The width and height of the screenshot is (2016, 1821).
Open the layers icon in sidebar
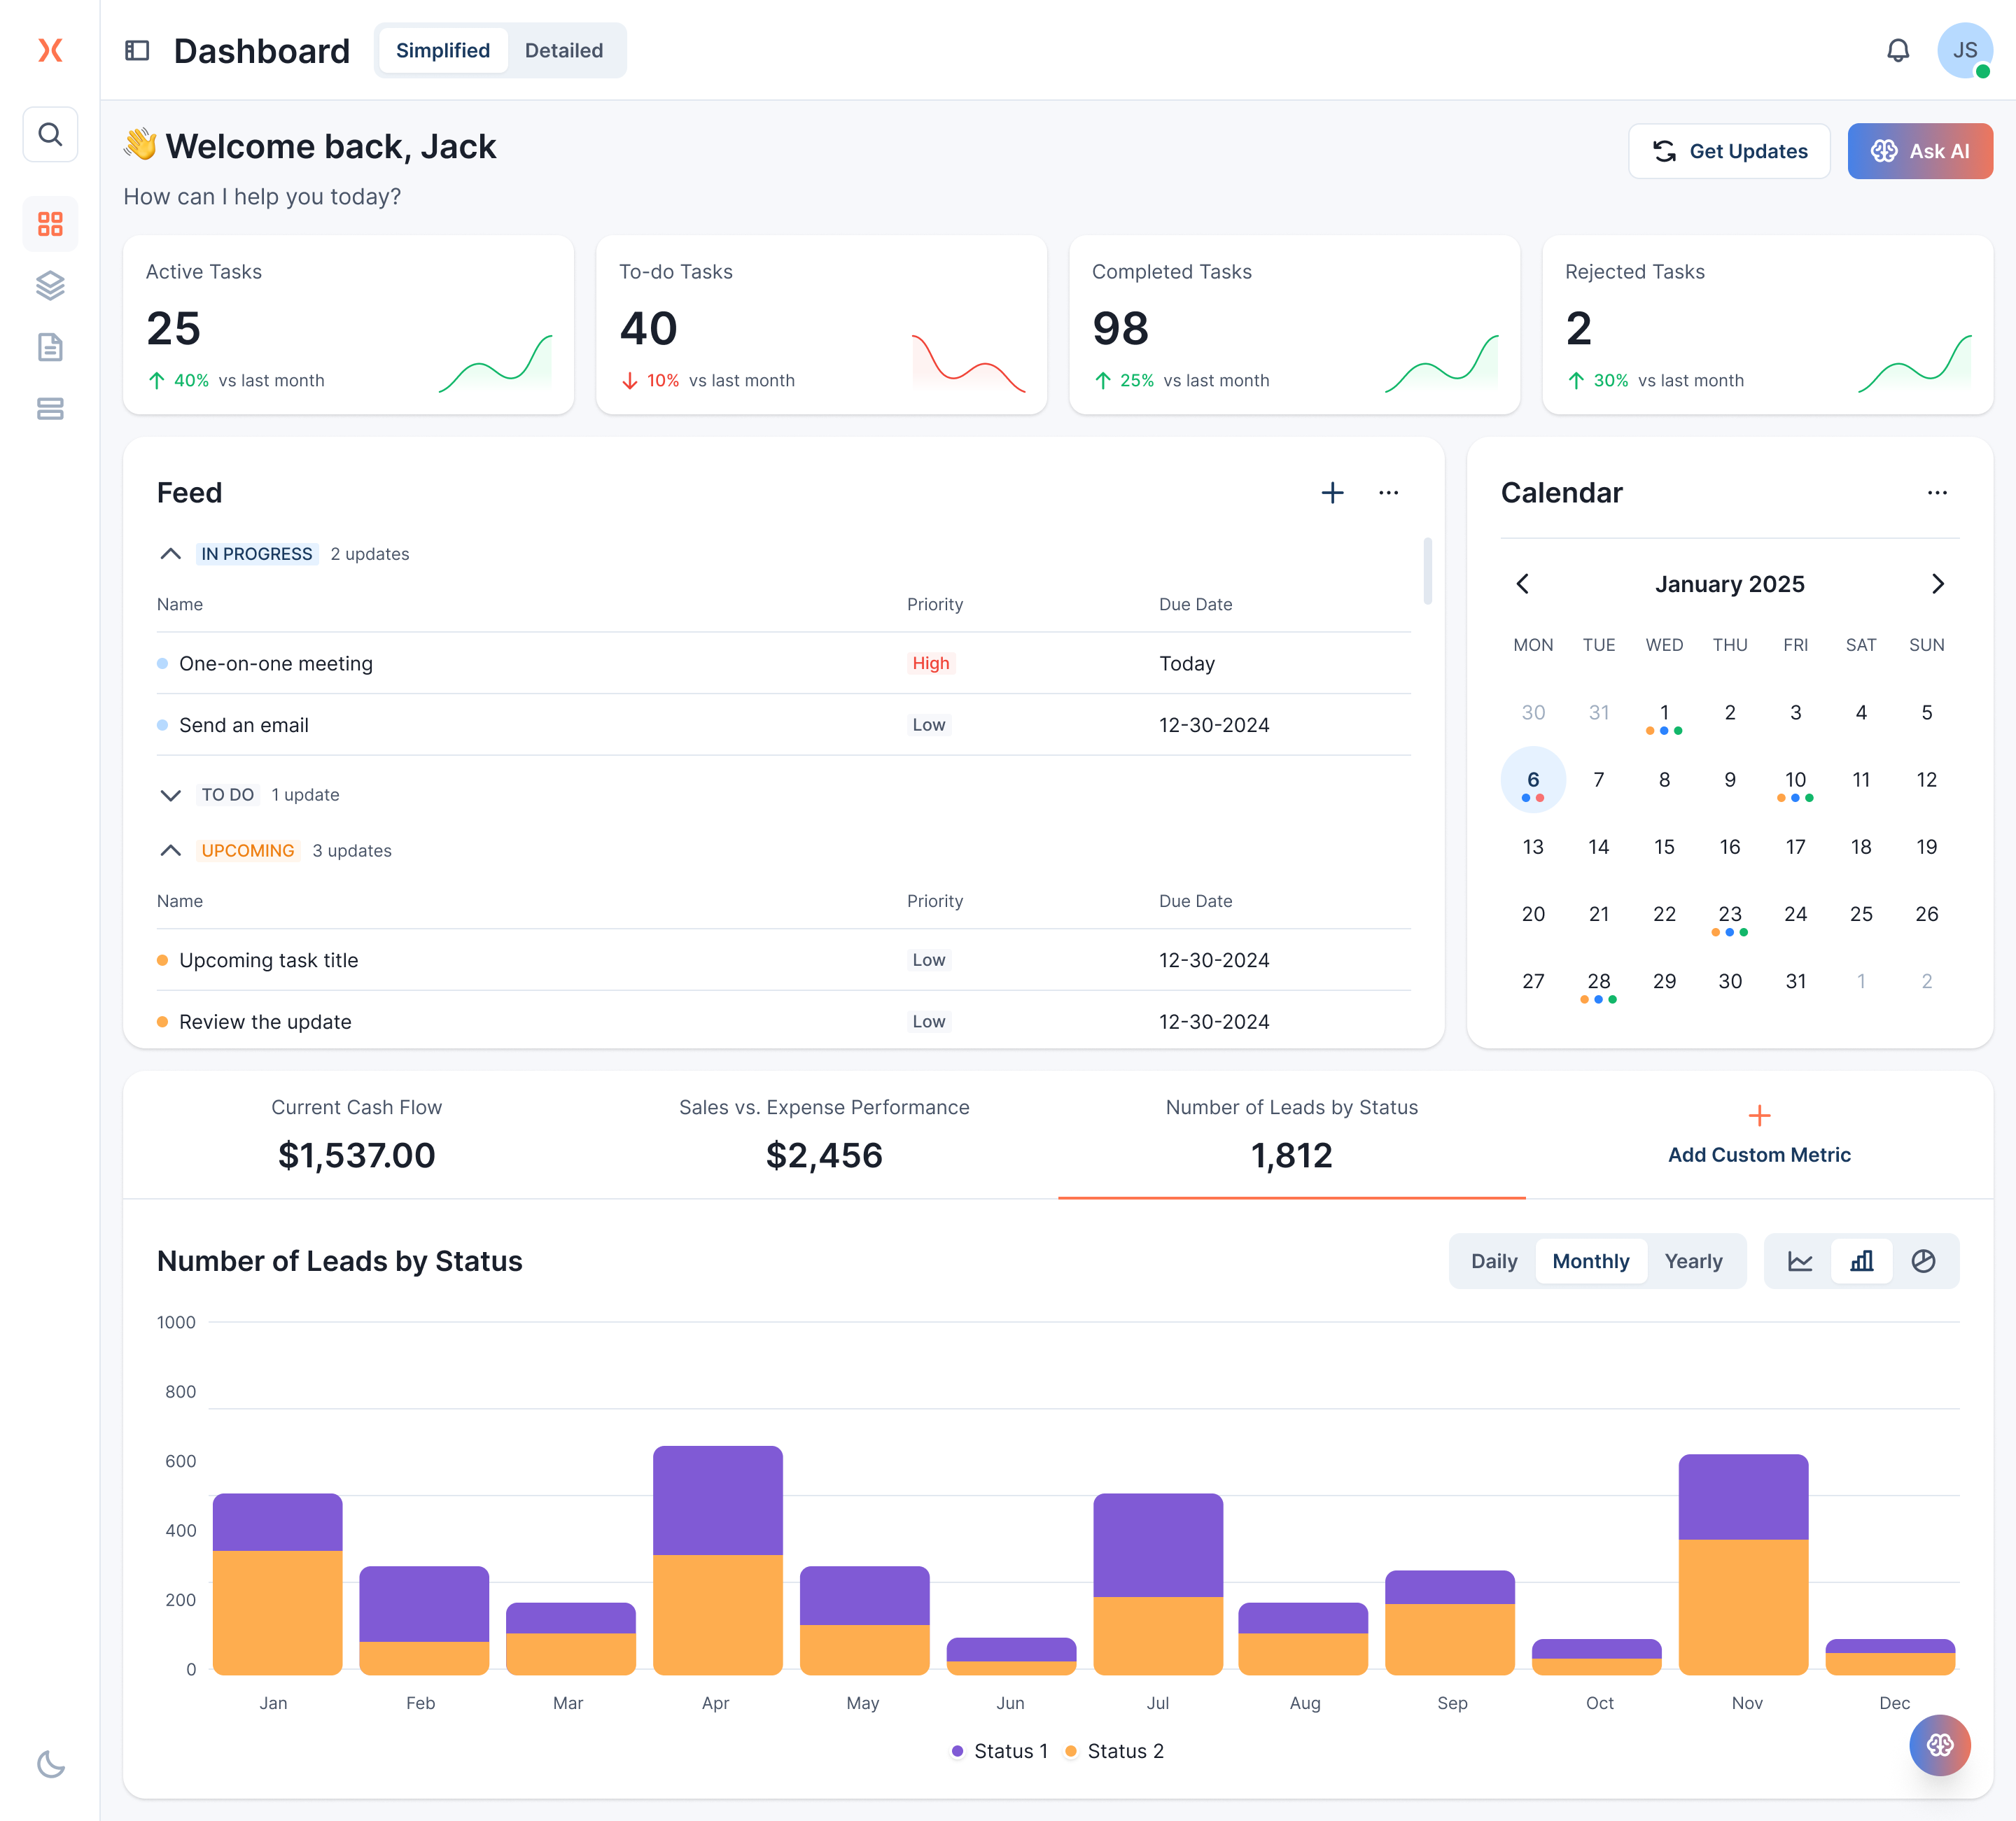(x=50, y=286)
